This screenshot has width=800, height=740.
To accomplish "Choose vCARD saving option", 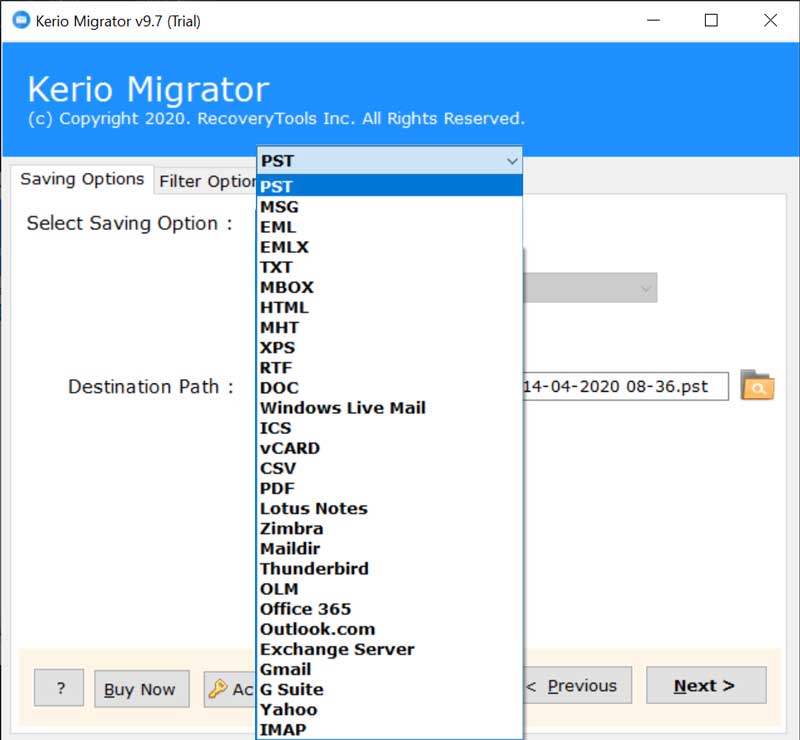I will [390, 448].
